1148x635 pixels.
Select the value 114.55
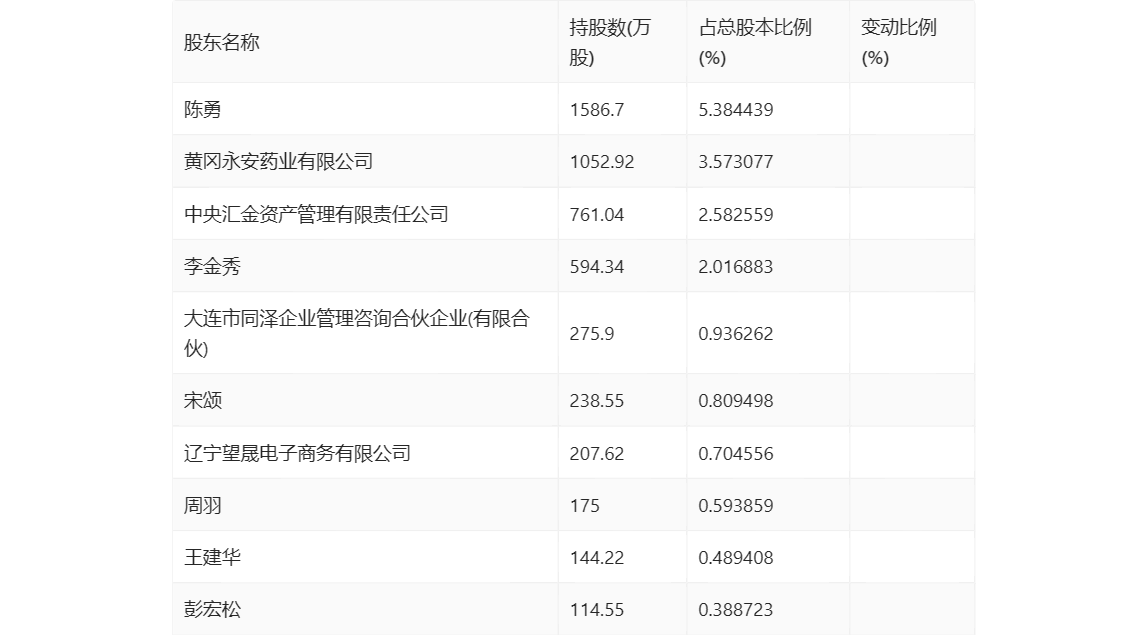(597, 609)
